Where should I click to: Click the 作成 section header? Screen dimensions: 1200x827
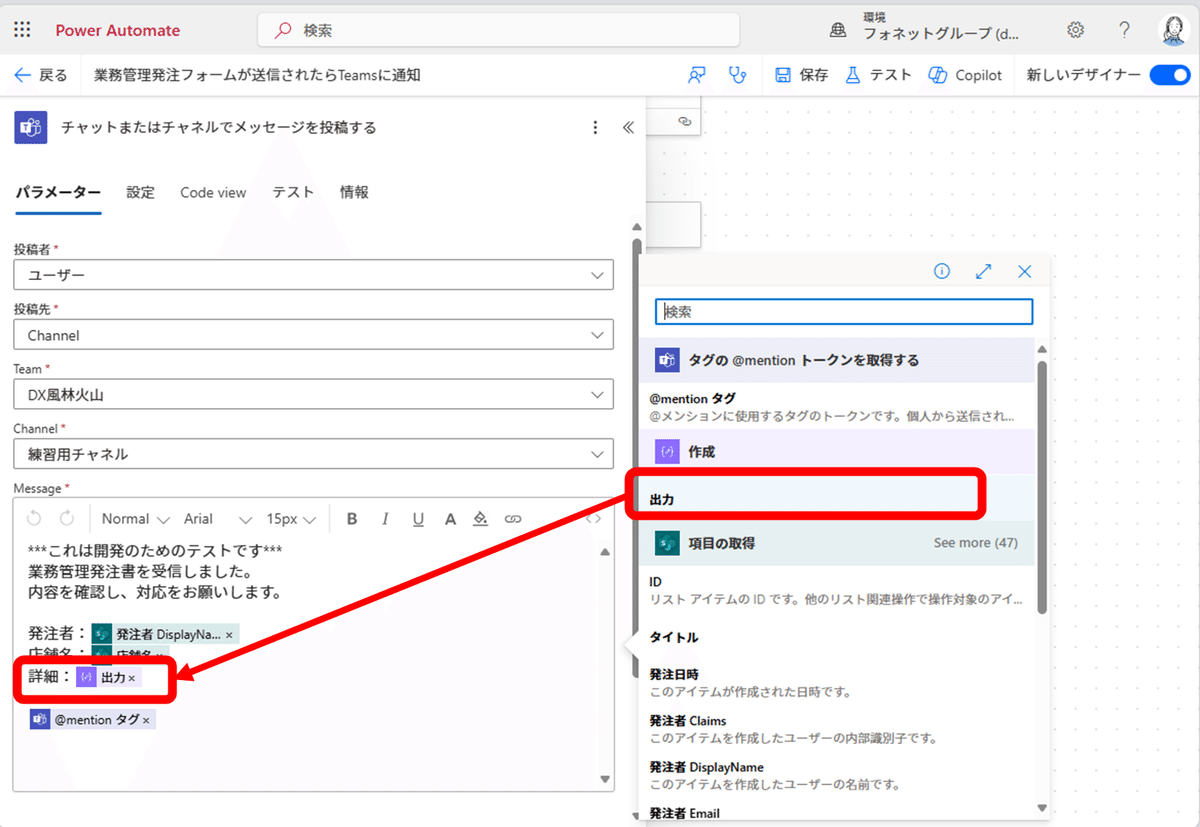click(x=837, y=452)
